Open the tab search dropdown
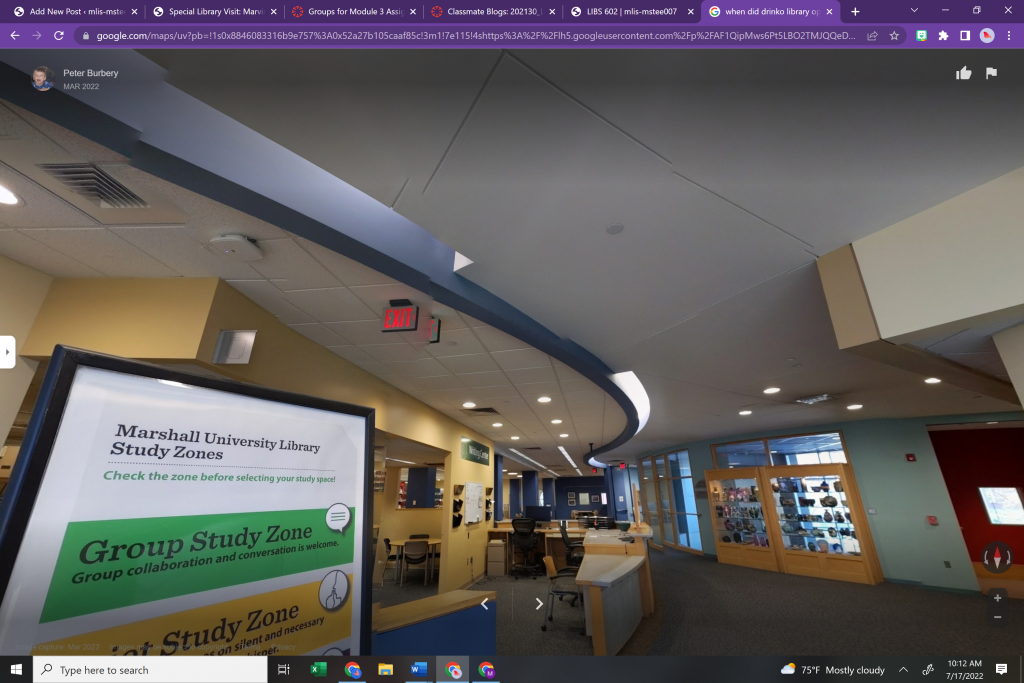The height and width of the screenshot is (683, 1024). 914,10
